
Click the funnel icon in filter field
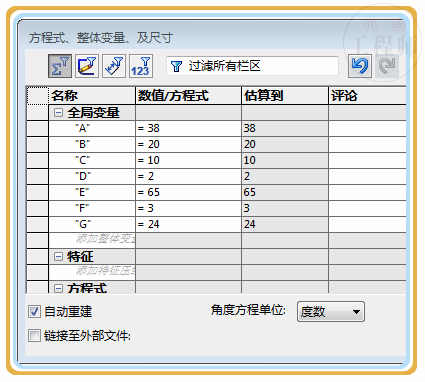coord(176,66)
